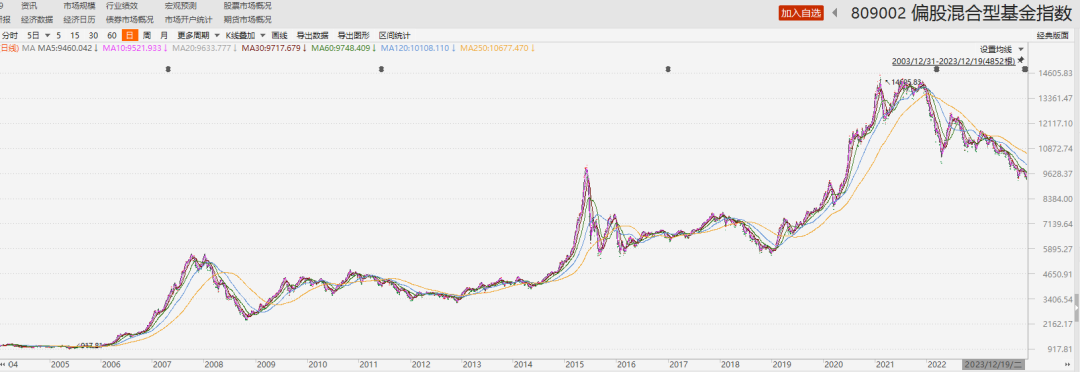The width and height of the screenshot is (1080, 372).
Task: Expand the 5日 dropdown arrow
Action: coord(48,34)
